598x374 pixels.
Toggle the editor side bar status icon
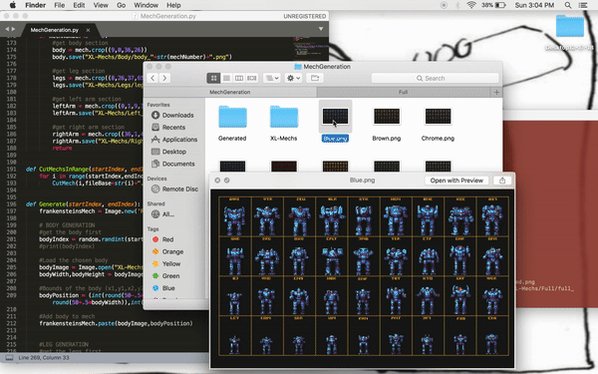[x=9, y=358]
